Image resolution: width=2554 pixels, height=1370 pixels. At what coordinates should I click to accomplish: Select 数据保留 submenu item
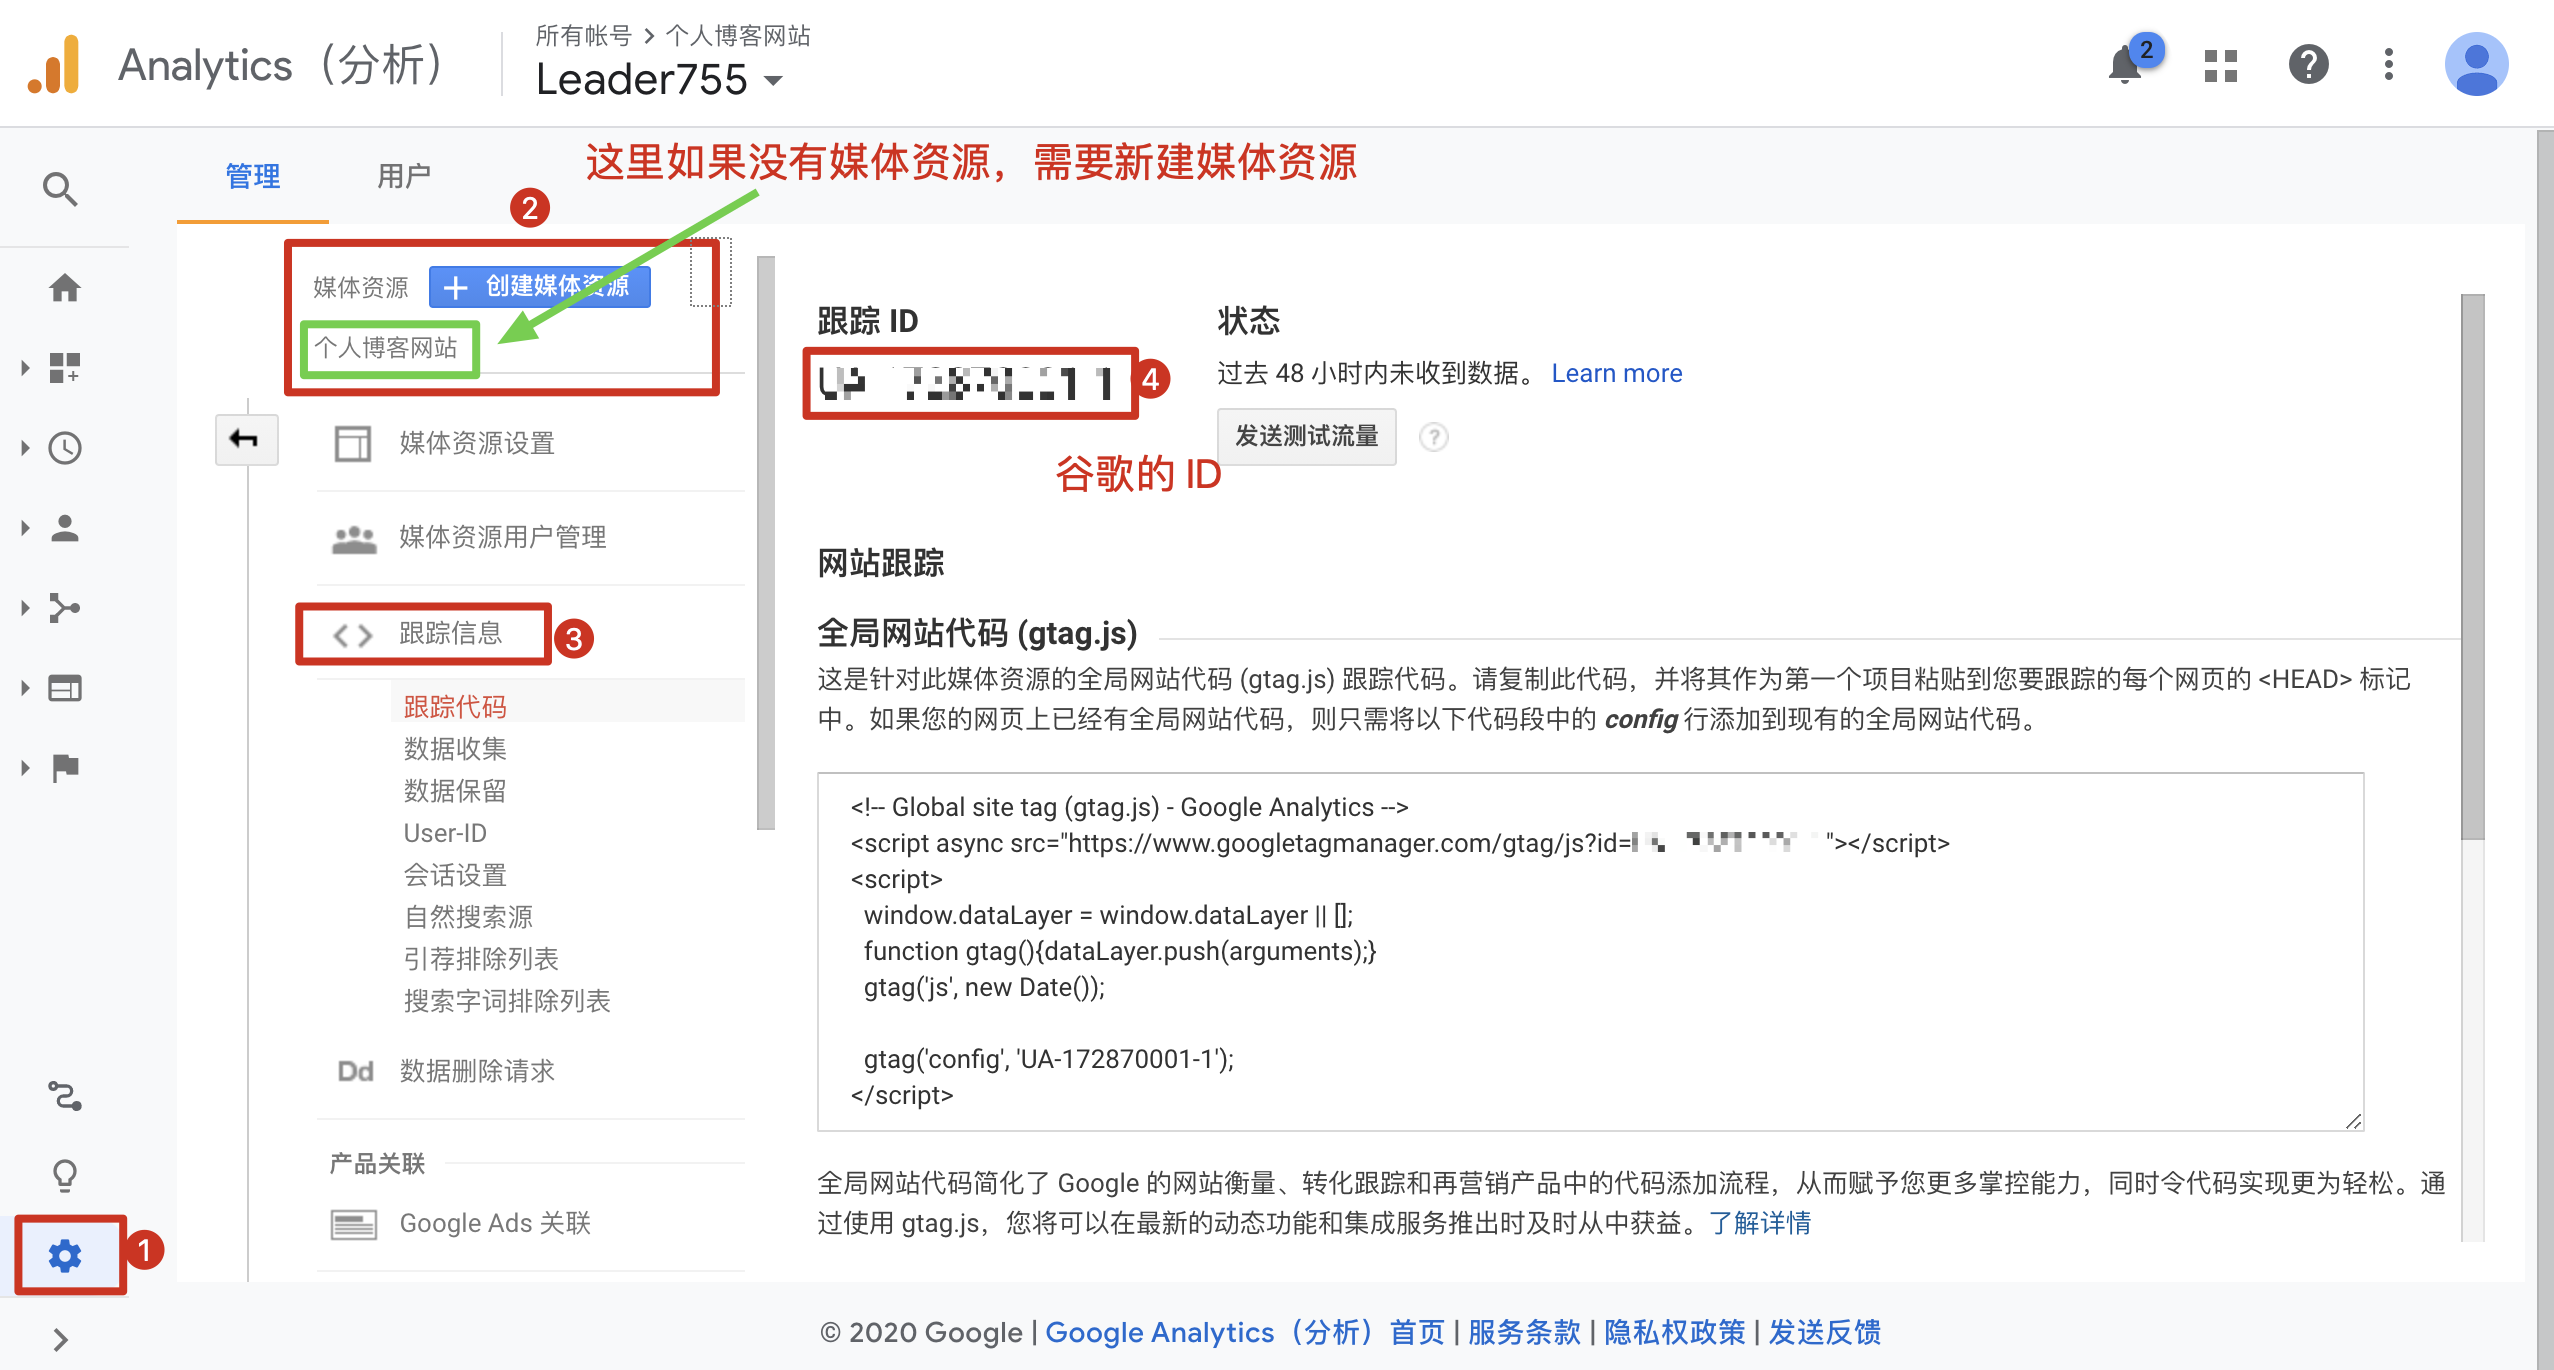point(455,790)
